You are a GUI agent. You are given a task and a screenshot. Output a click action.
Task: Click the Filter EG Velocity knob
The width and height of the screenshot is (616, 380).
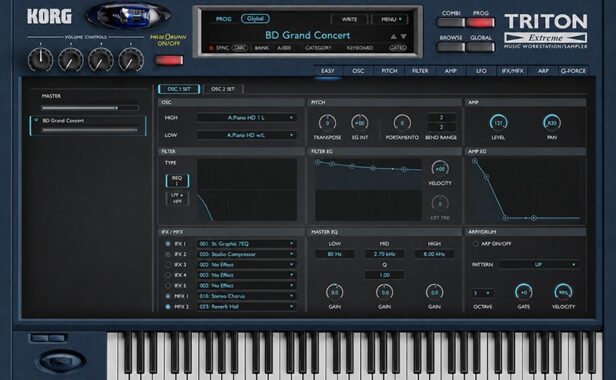tap(440, 169)
